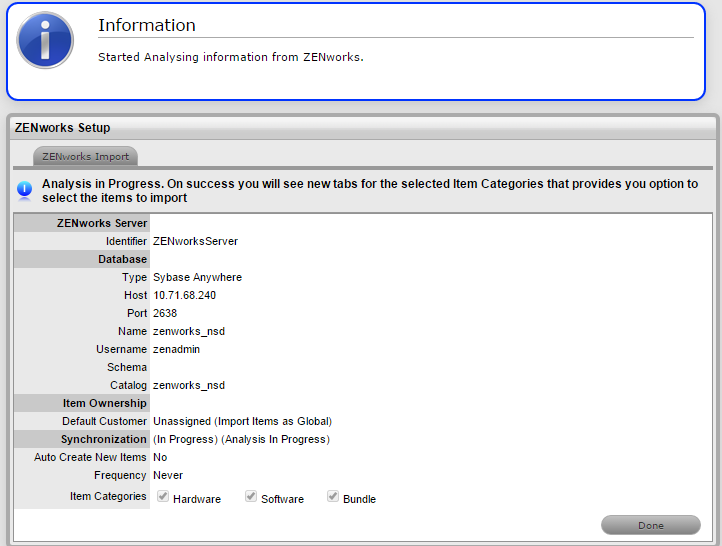Click the Database section header
Image resolution: width=722 pixels, height=546 pixels.
(122, 259)
